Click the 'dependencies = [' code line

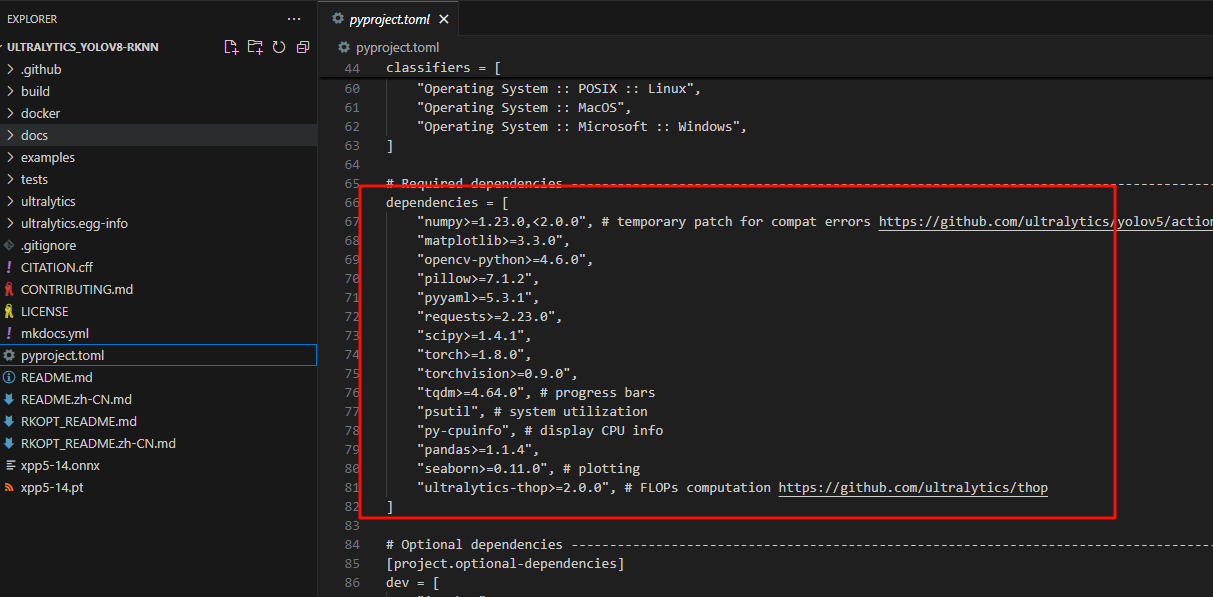447,203
